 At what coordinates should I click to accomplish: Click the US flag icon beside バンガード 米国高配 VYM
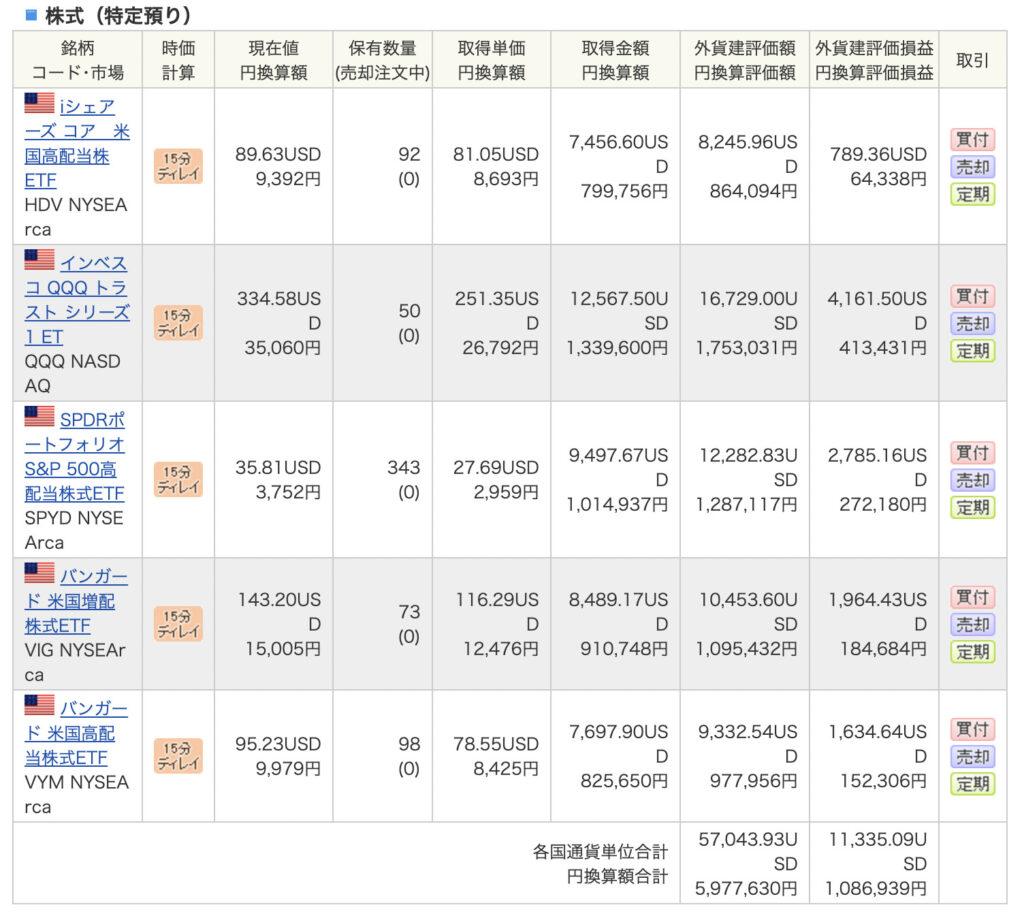39,705
